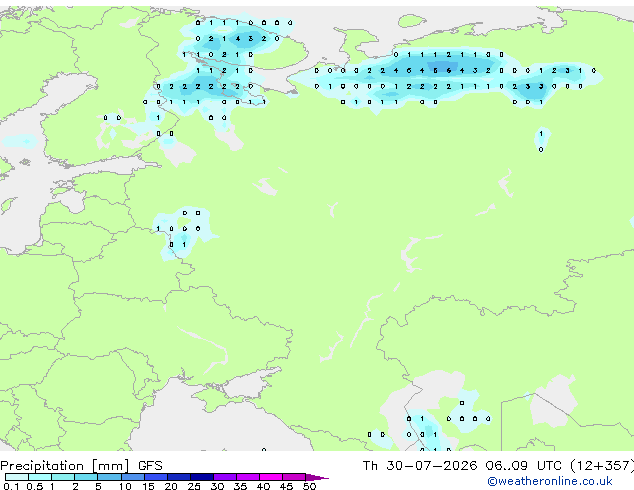The height and width of the screenshot is (490, 634).
Task: Click the "25" legend scale label
Action: coord(194,486)
